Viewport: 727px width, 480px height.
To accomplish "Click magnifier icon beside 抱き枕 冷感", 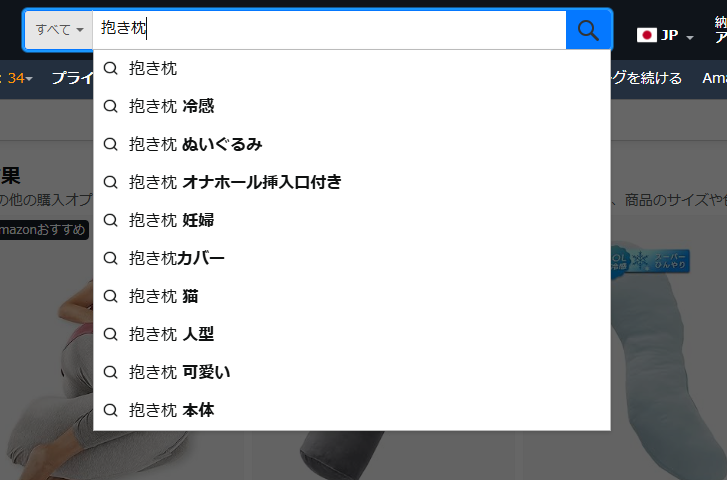I will click(x=110, y=106).
